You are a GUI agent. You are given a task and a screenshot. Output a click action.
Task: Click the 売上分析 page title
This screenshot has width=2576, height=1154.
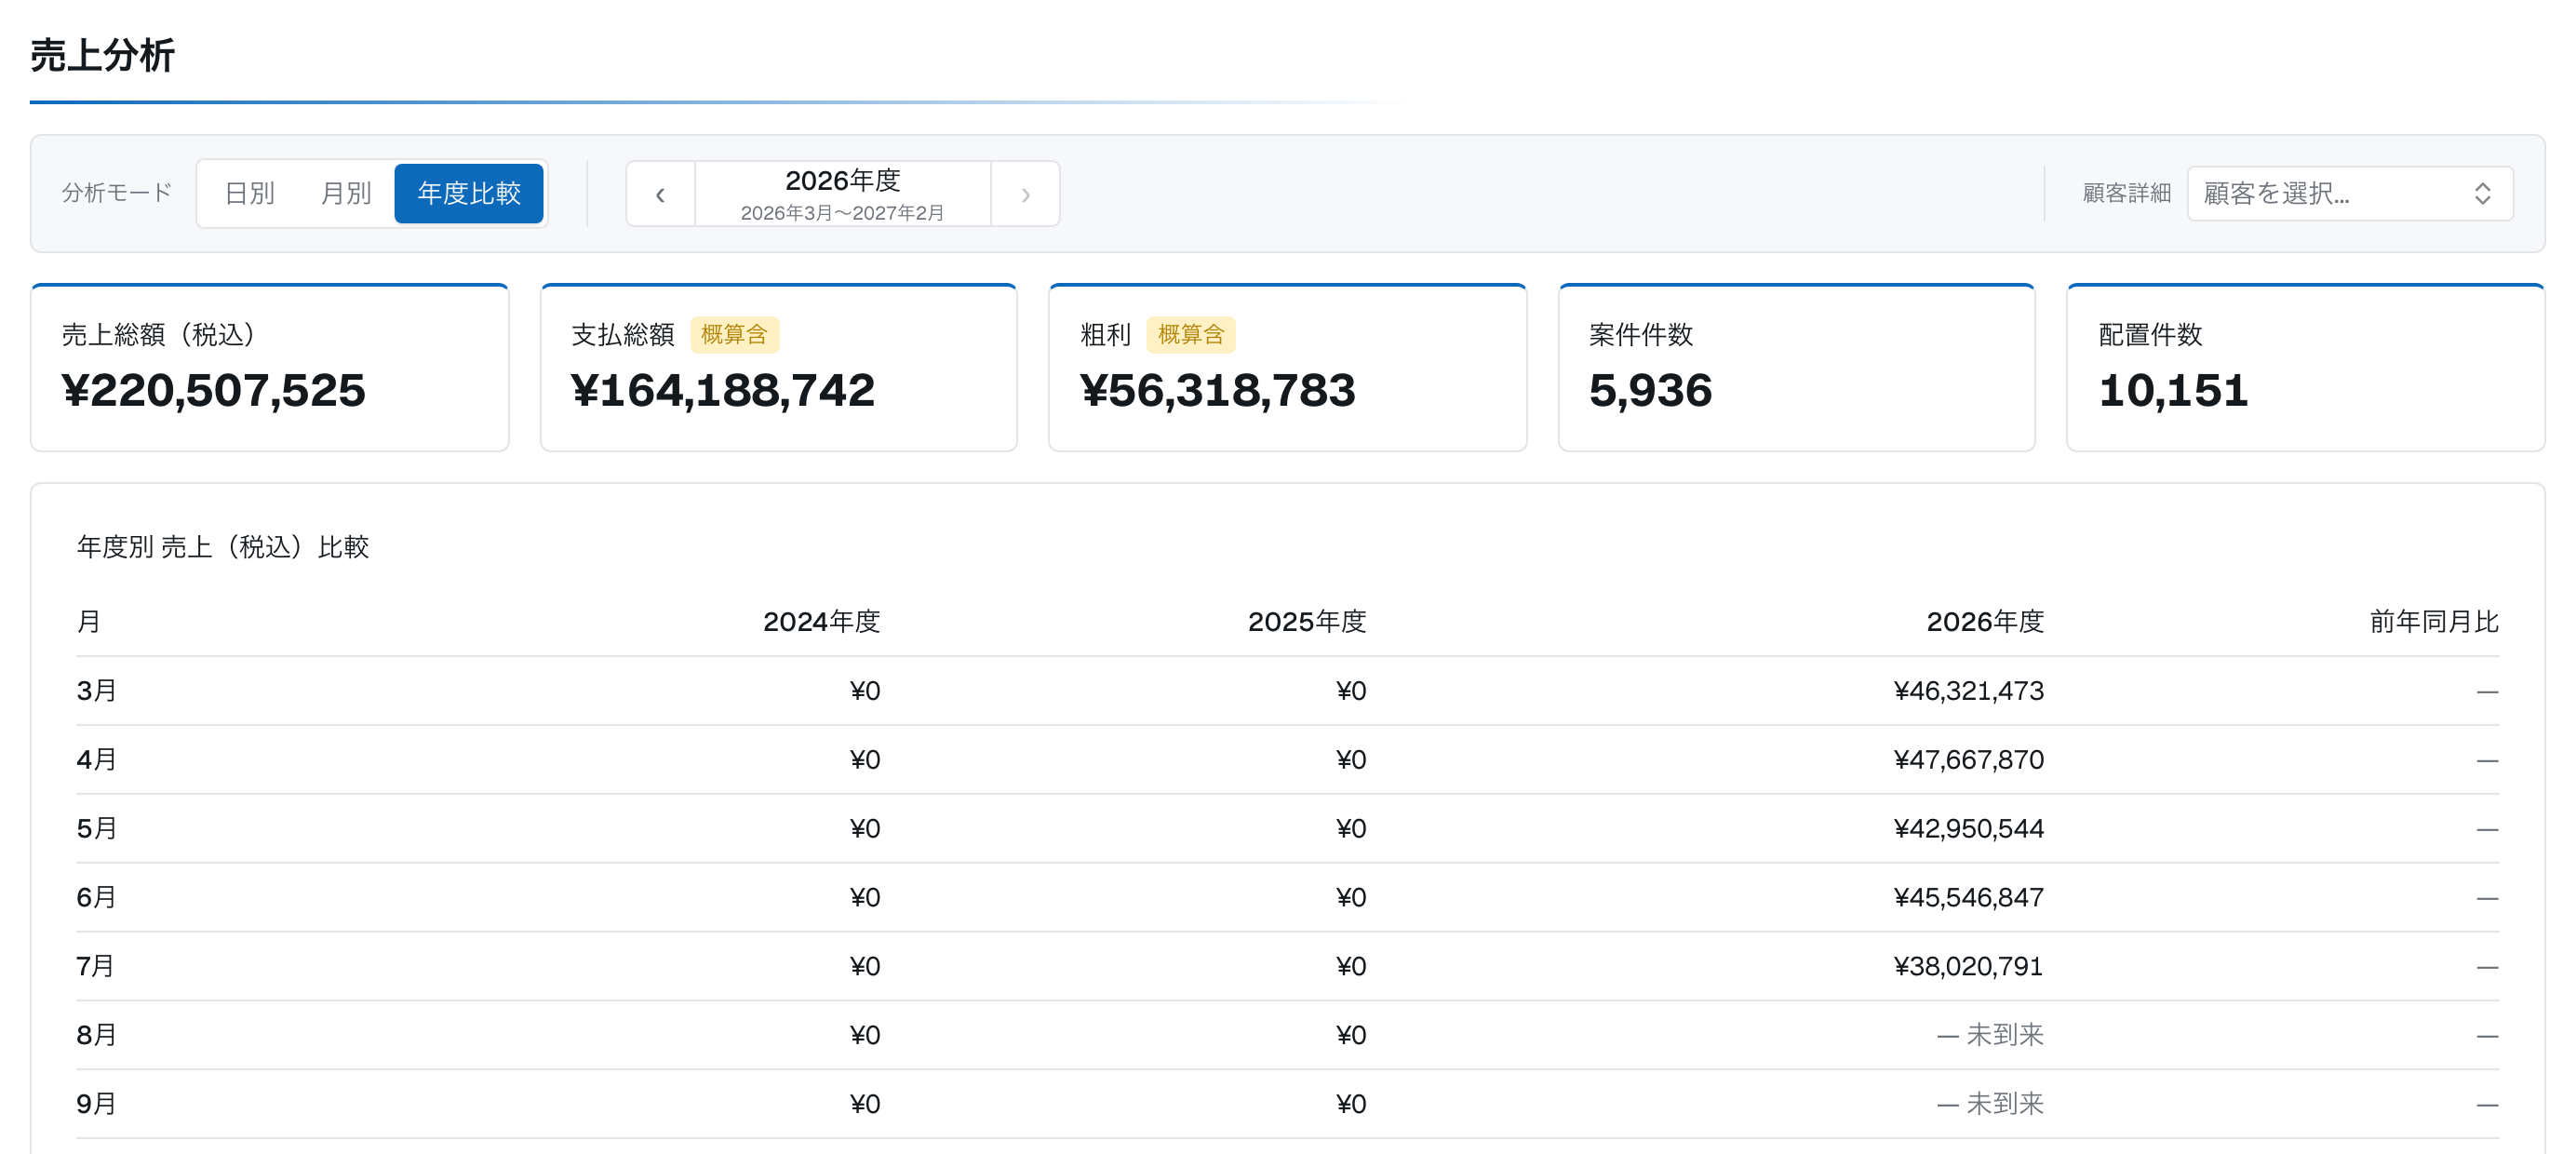coord(103,55)
